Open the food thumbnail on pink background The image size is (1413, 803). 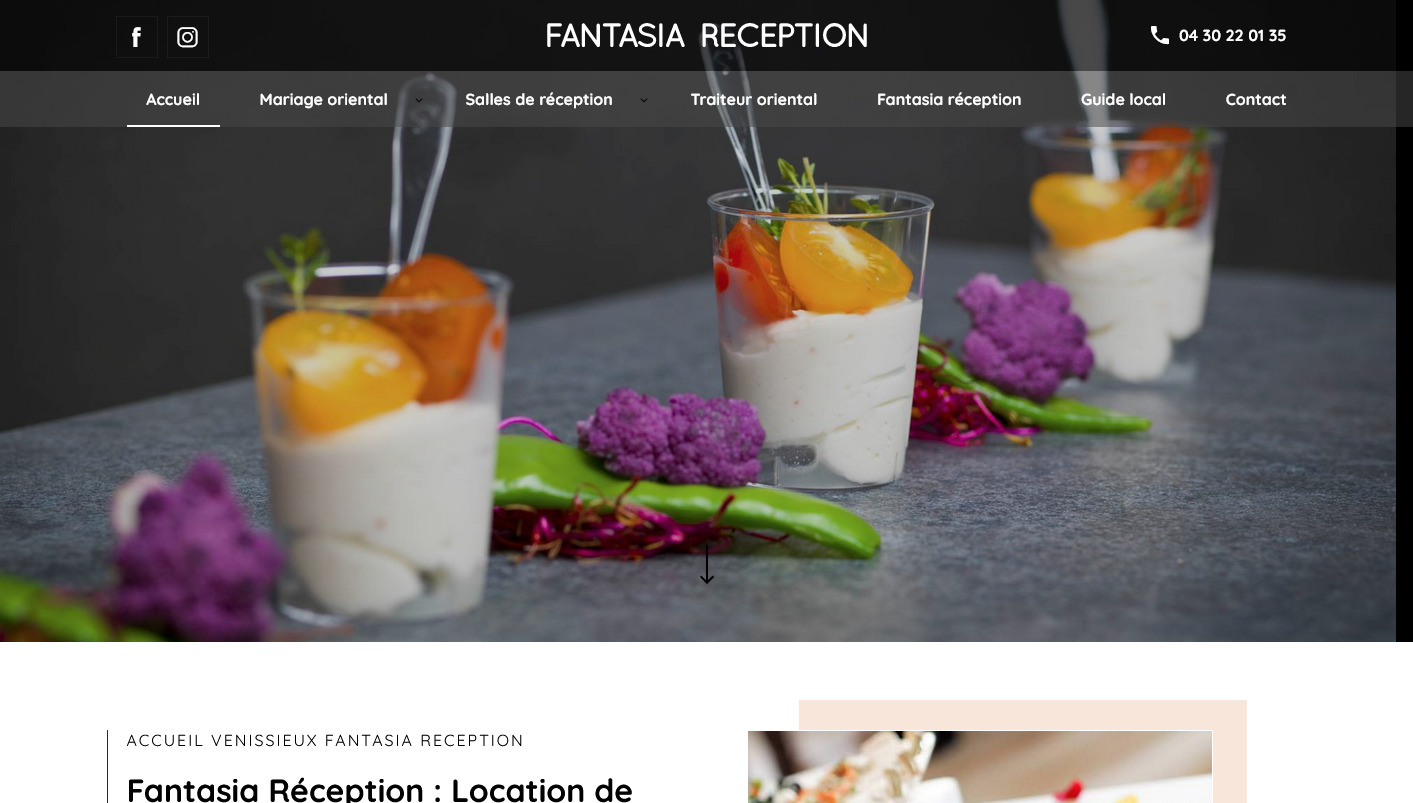pos(980,767)
